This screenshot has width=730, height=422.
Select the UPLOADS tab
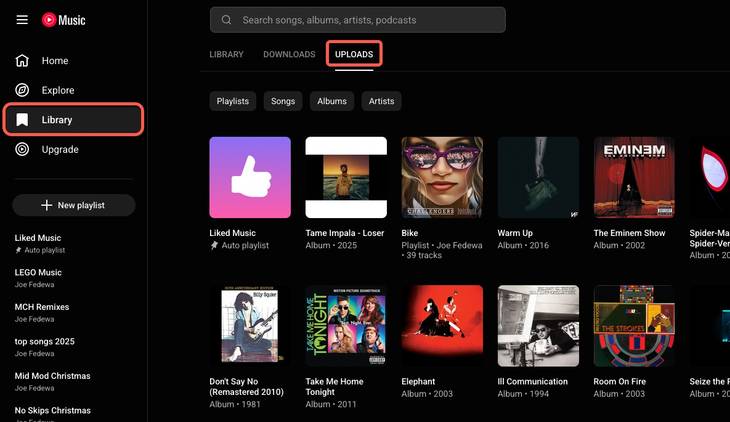click(x=354, y=54)
